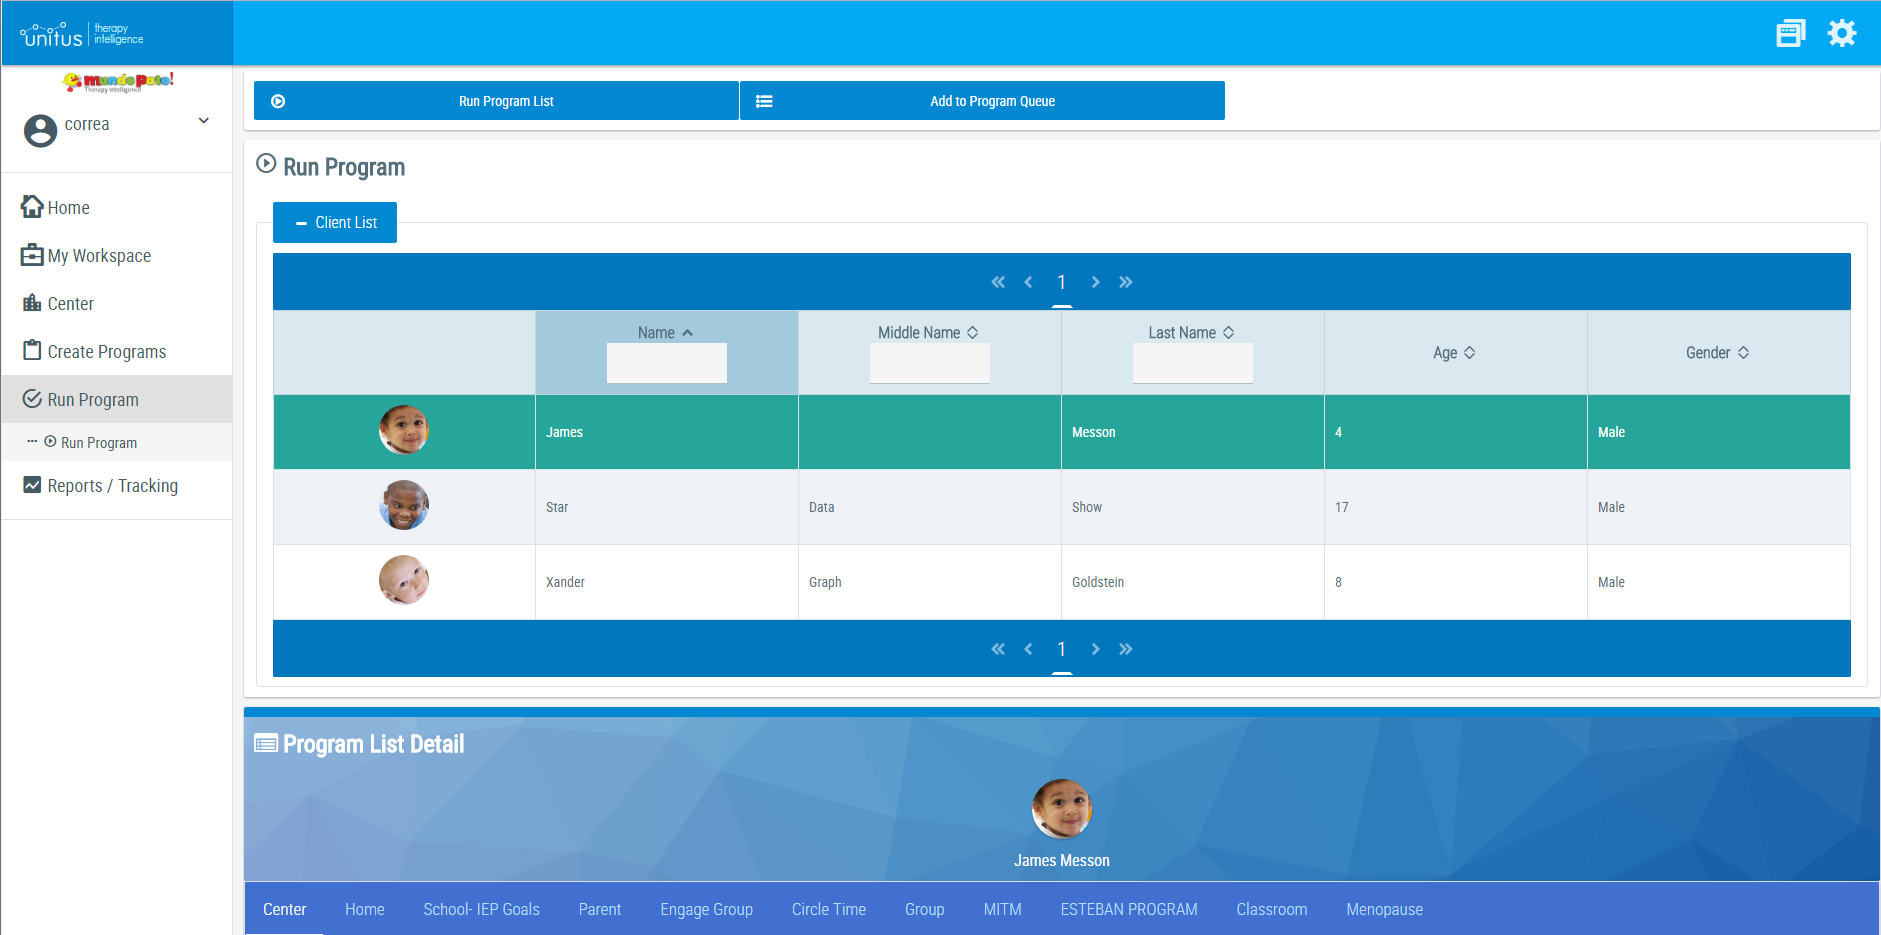Select Reports / Tracking in the sidebar

(x=112, y=485)
